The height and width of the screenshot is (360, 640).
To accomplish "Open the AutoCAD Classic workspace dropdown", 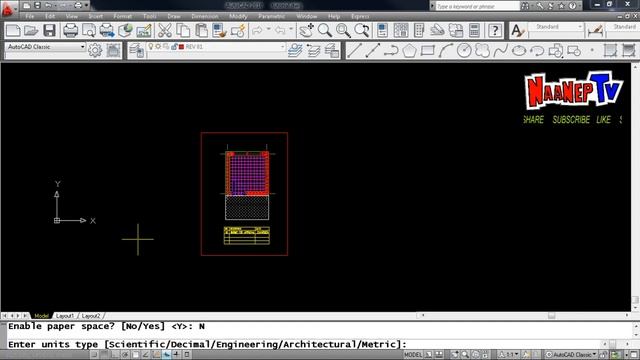I will point(82,47).
